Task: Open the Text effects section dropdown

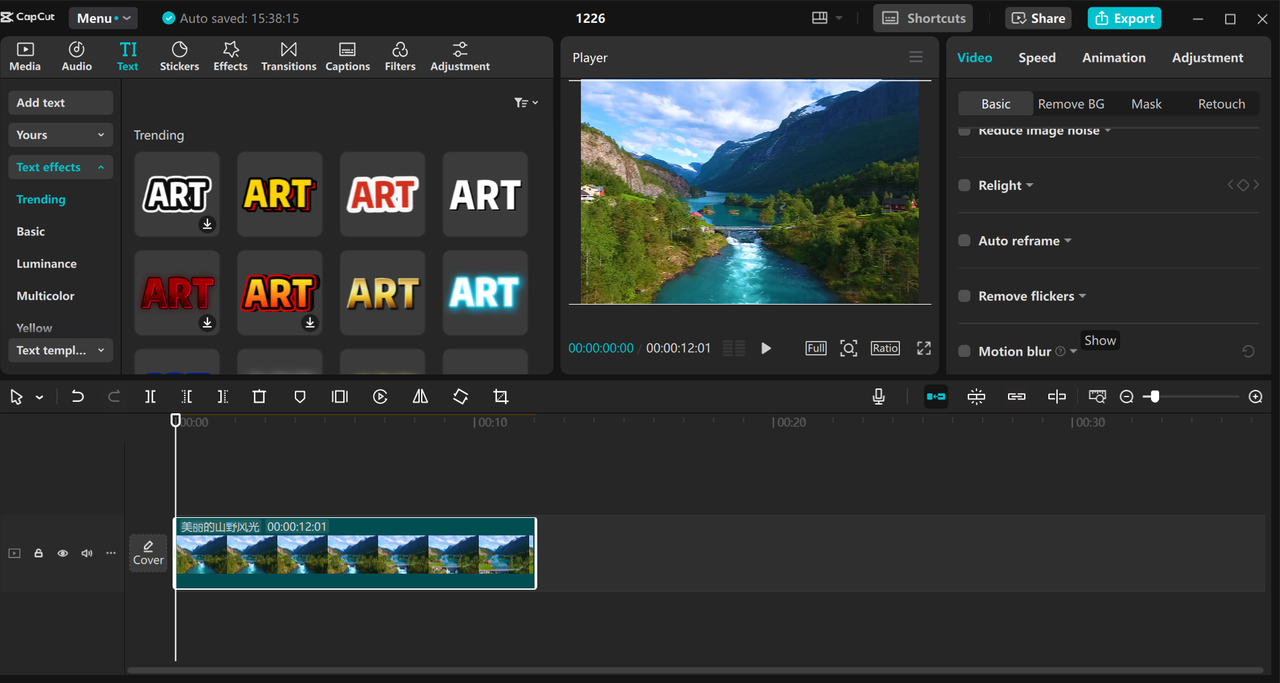Action: [60, 167]
